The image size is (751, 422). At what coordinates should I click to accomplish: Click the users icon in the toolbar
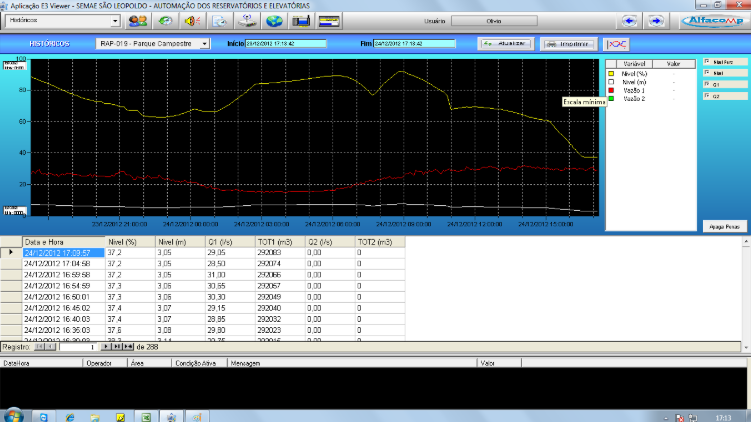(x=139, y=20)
